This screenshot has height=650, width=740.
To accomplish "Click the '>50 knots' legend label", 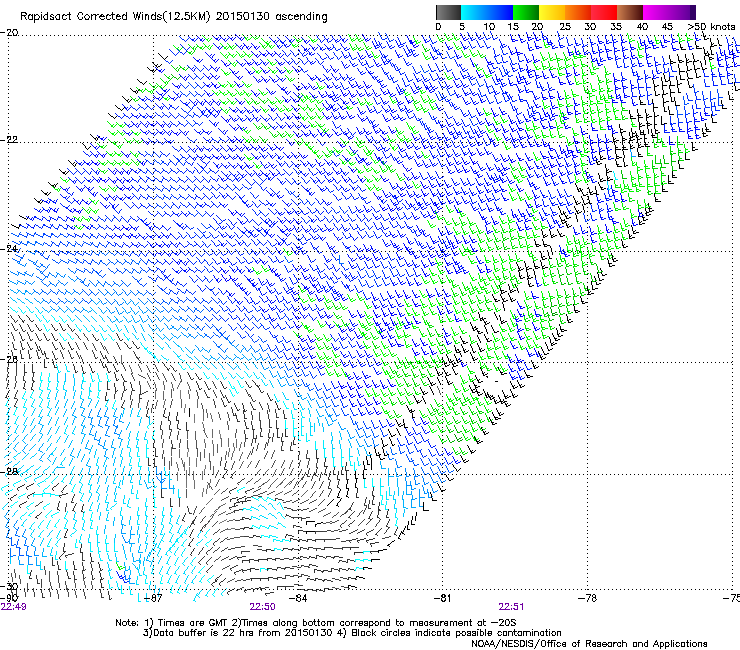I will coord(711,27).
